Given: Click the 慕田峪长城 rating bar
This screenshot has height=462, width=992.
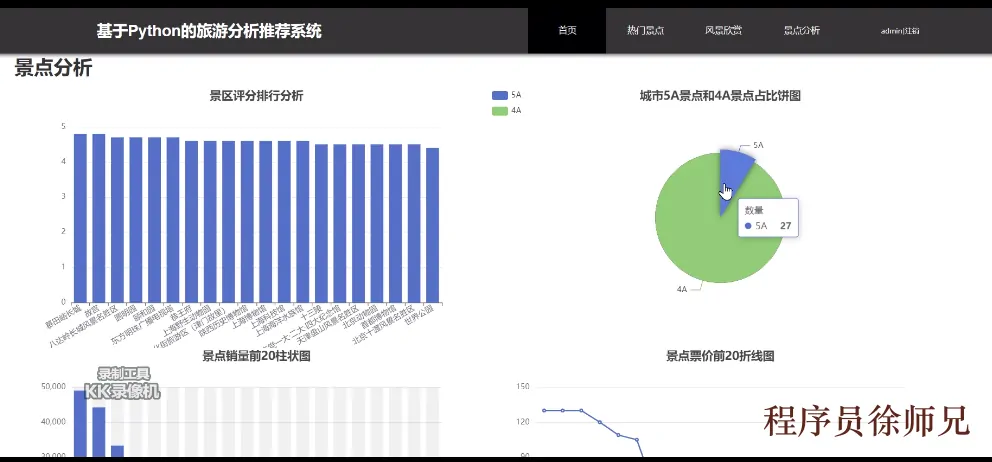Looking at the screenshot, I should (x=80, y=218).
